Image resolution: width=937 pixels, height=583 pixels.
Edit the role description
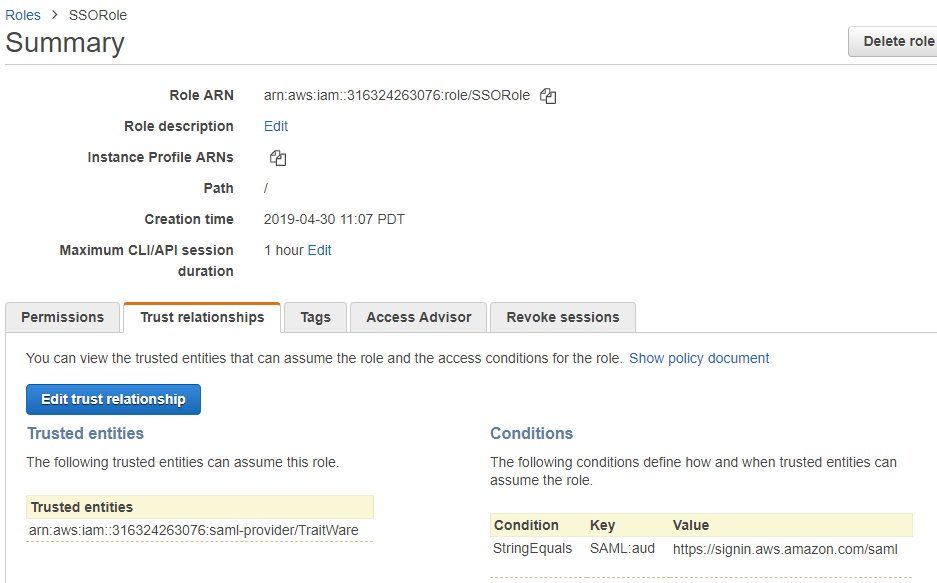(276, 126)
